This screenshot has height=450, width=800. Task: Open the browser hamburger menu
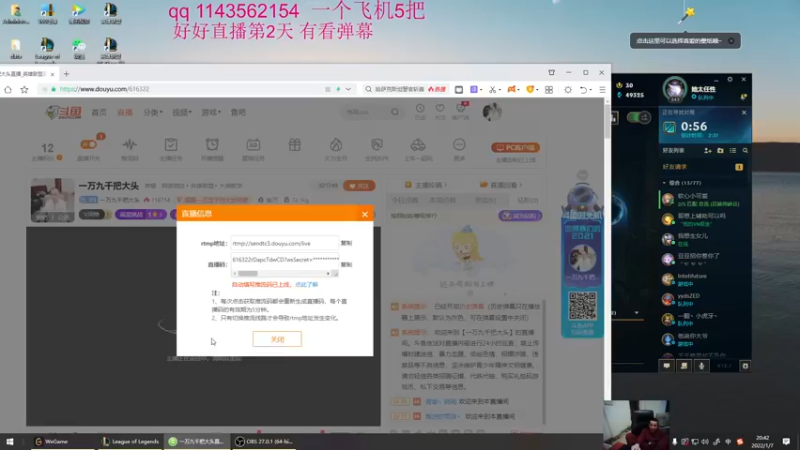click(x=602, y=89)
